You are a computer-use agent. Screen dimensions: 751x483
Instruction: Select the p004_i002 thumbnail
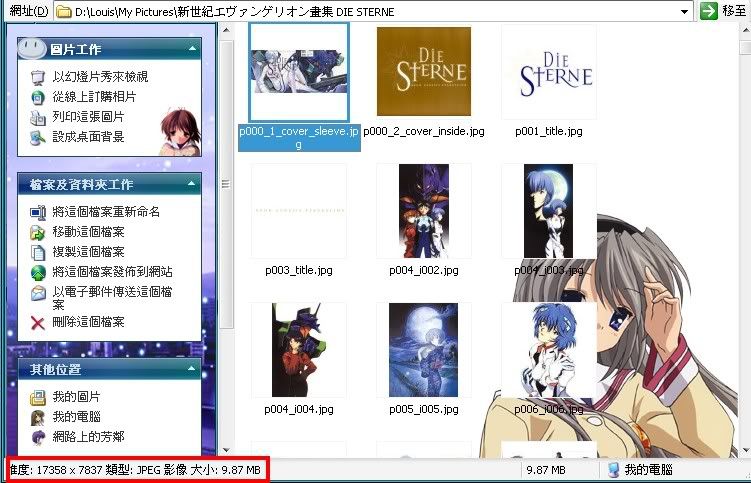click(424, 211)
